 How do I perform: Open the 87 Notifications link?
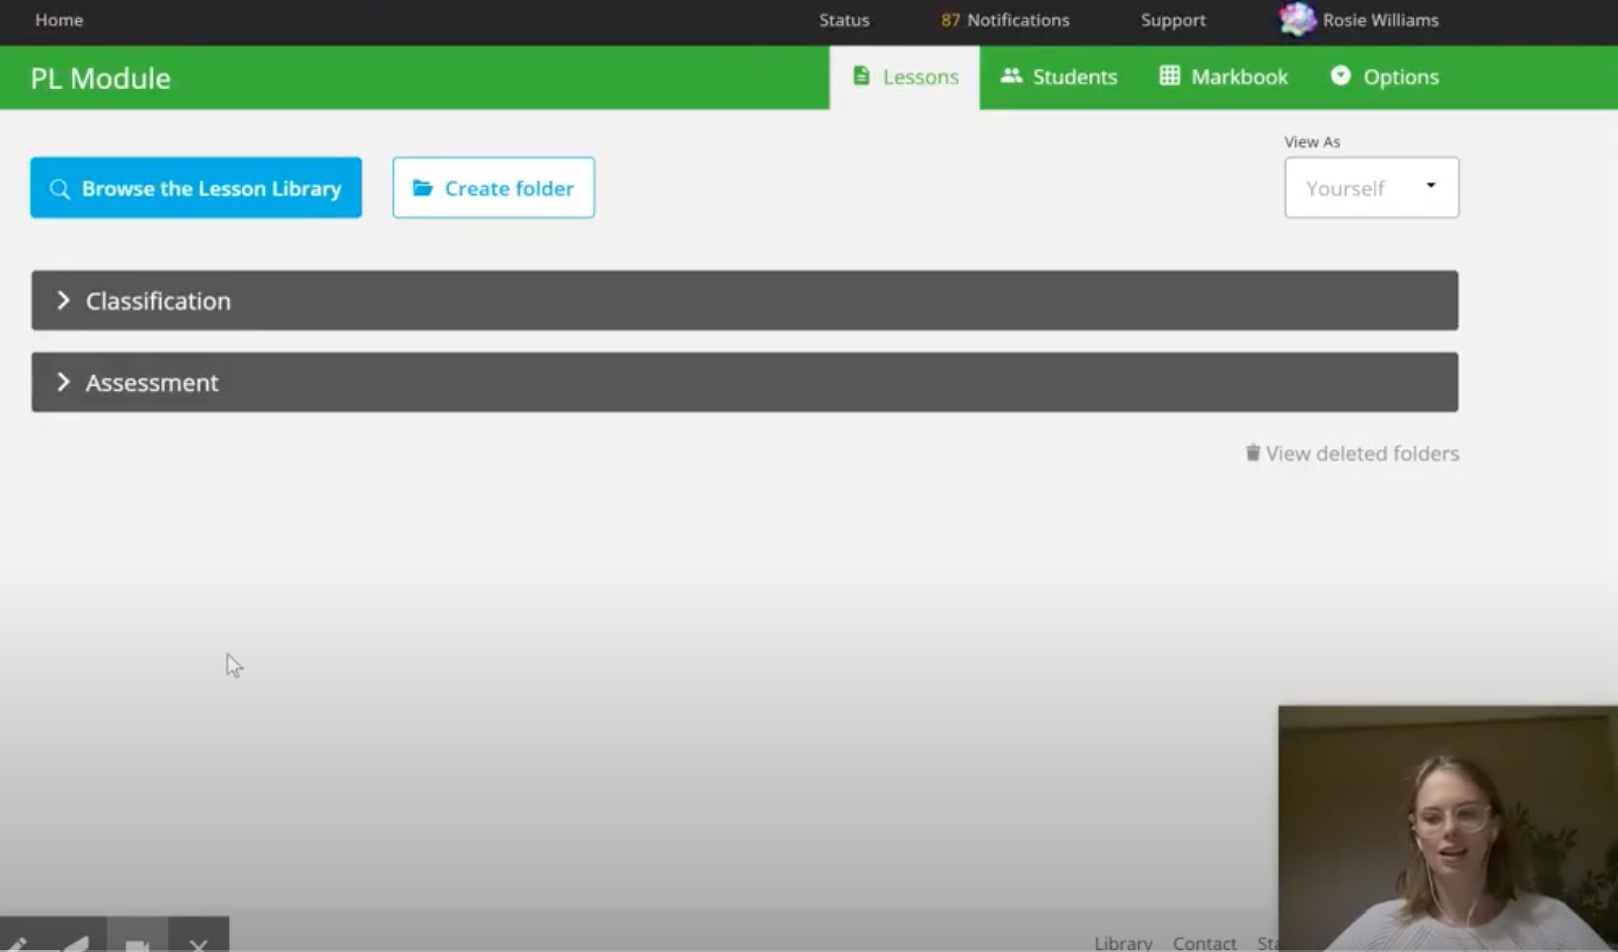1005,20
